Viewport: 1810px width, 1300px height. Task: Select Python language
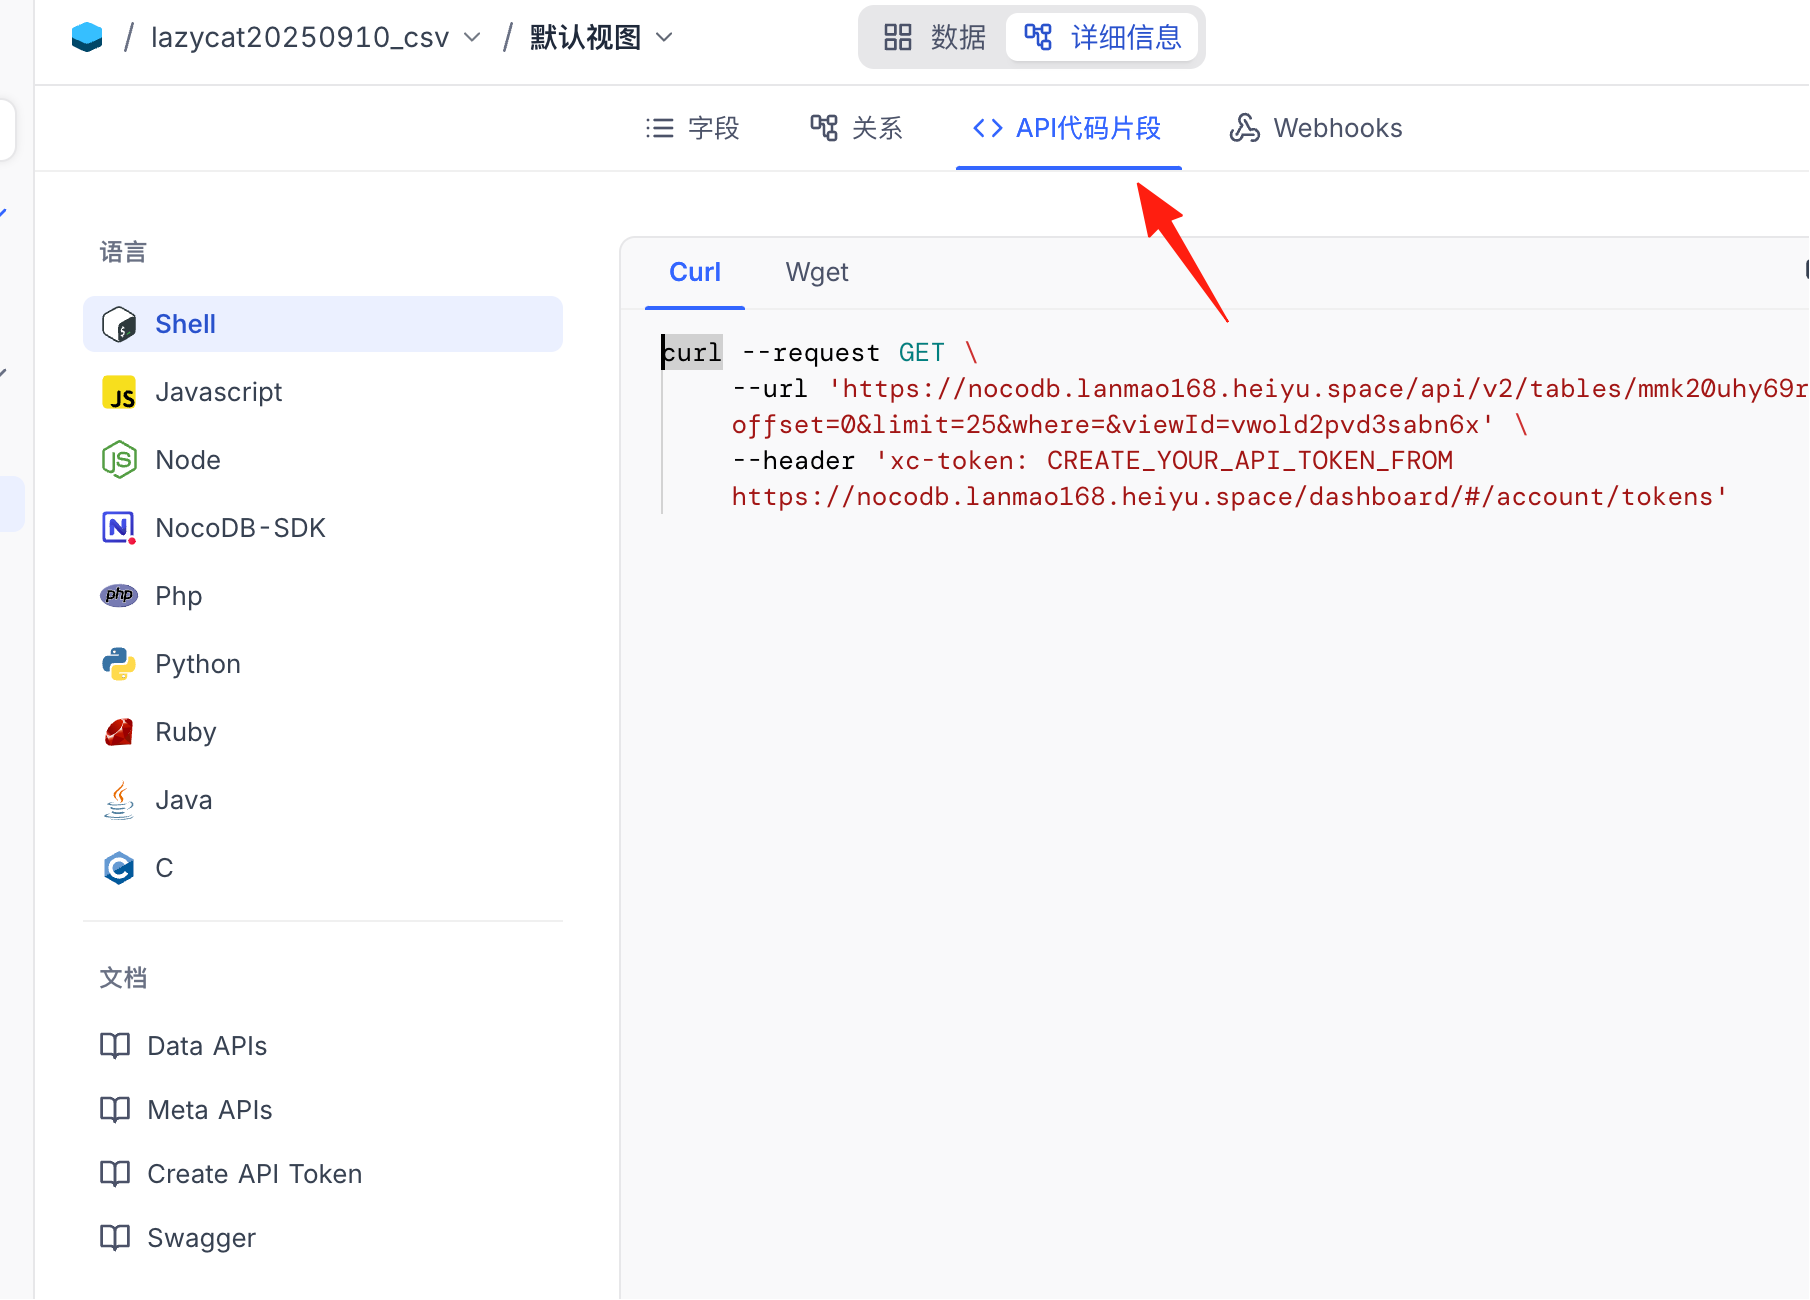tap(323, 664)
